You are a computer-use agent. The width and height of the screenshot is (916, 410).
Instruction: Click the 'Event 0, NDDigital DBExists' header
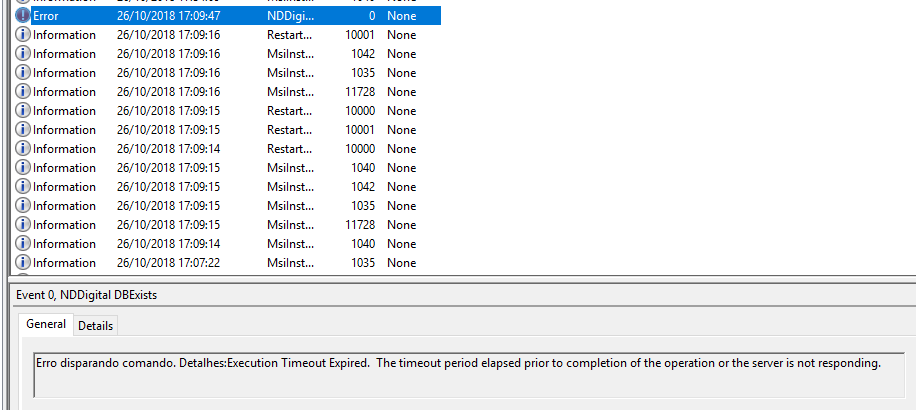pyautogui.click(x=87, y=295)
